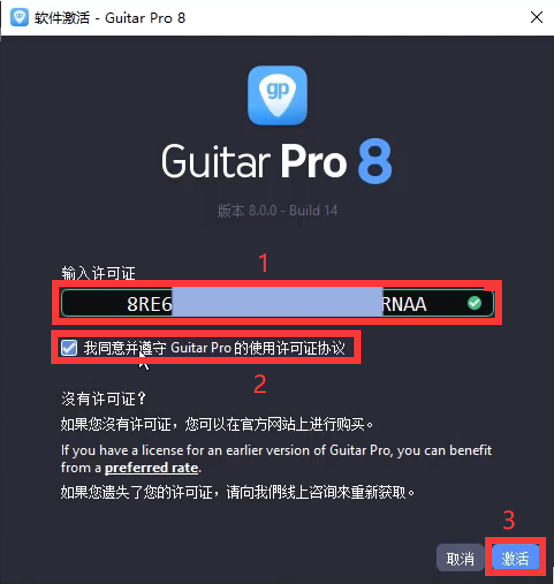Click the red annotation number 2
Image resolution: width=554 pixels, height=585 pixels.
[260, 384]
